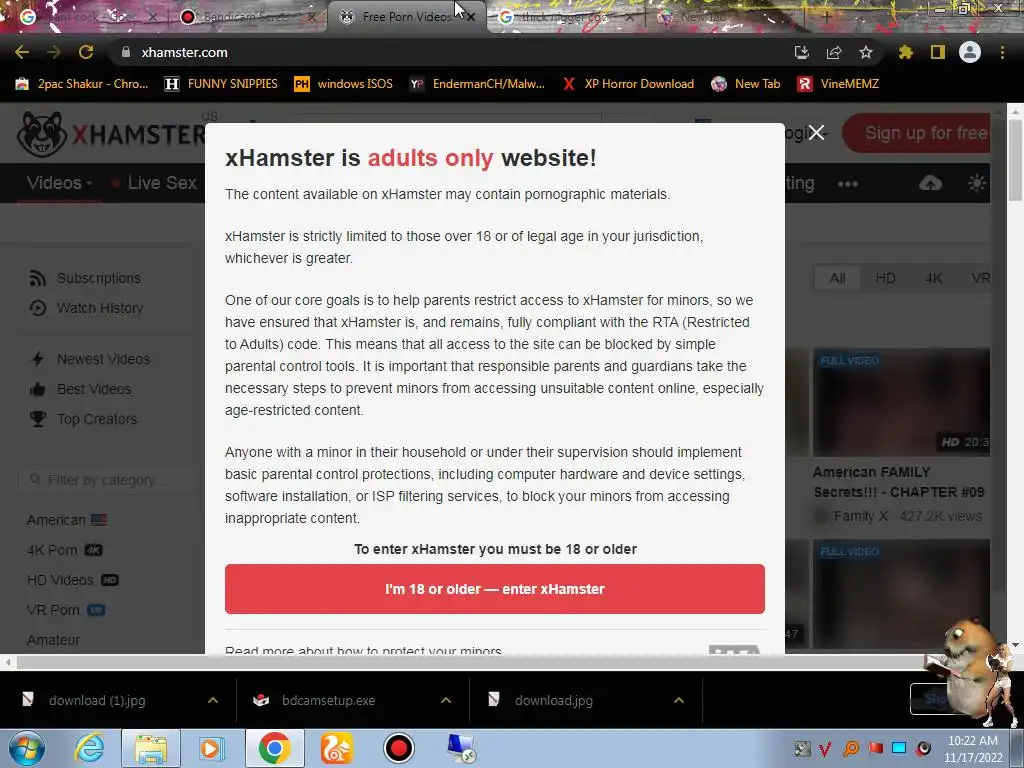Click I'm 18 or older enter button
This screenshot has width=1024, height=768.
pyautogui.click(x=494, y=589)
